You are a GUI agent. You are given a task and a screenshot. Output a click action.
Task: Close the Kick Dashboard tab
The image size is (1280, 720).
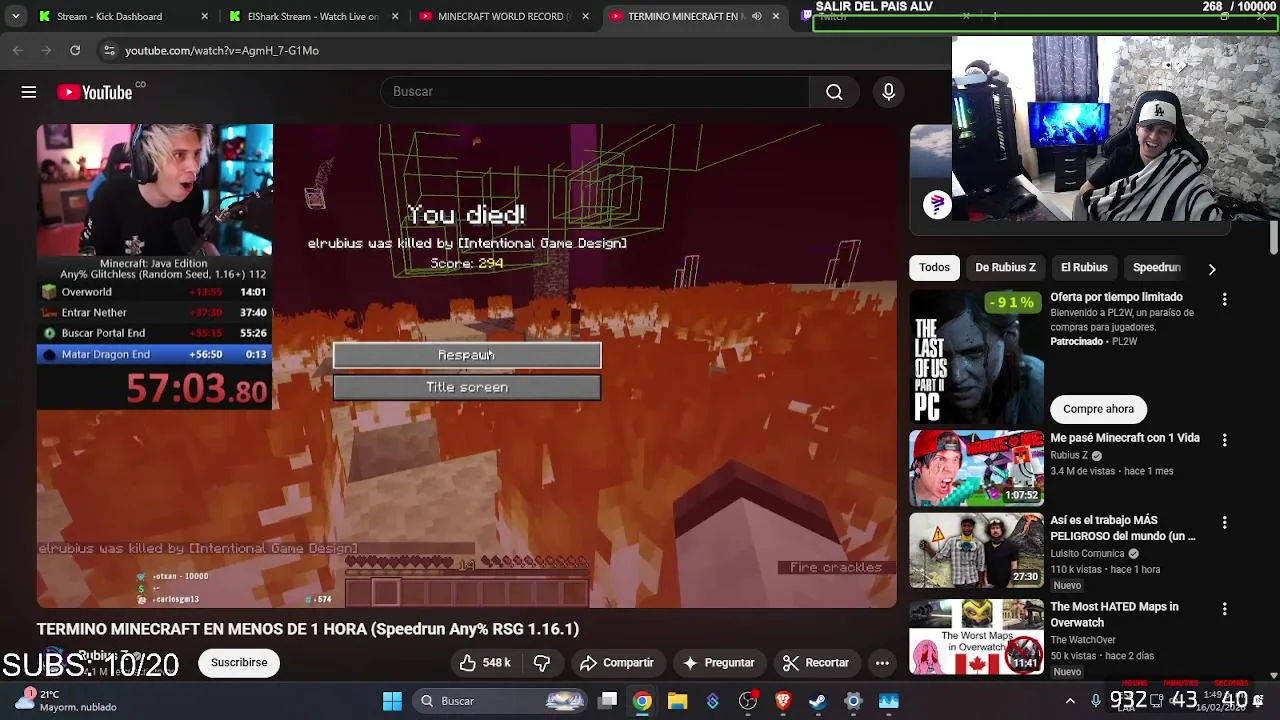click(205, 16)
